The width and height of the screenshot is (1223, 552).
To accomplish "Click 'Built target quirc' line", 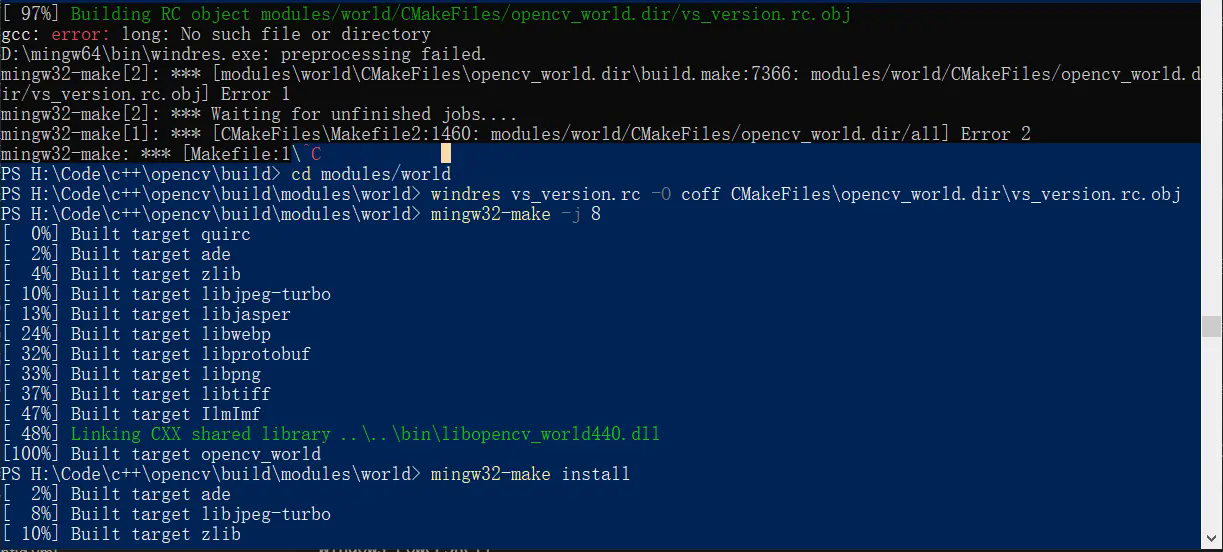I will pos(126,234).
